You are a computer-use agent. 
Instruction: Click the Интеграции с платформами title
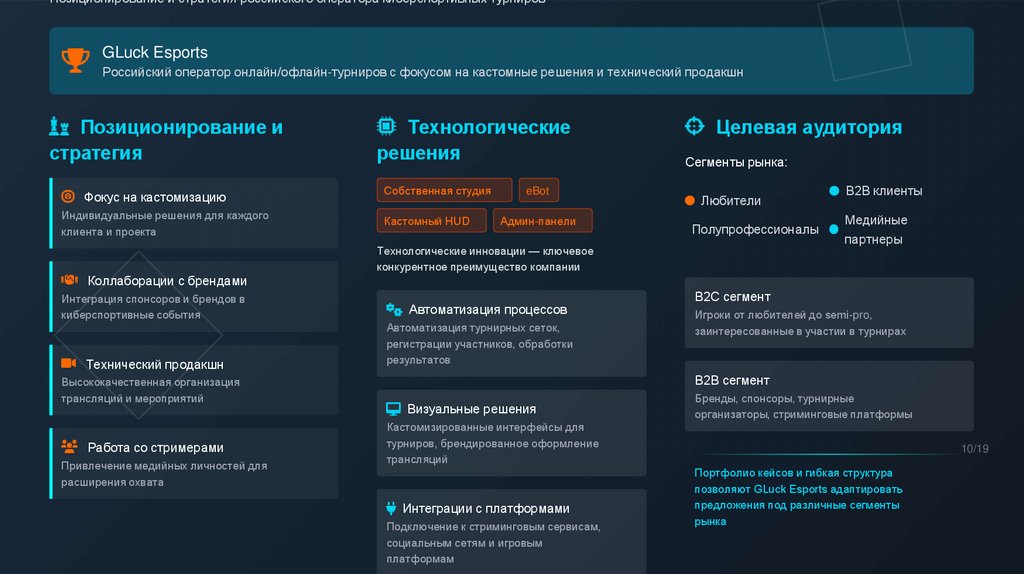(486, 508)
